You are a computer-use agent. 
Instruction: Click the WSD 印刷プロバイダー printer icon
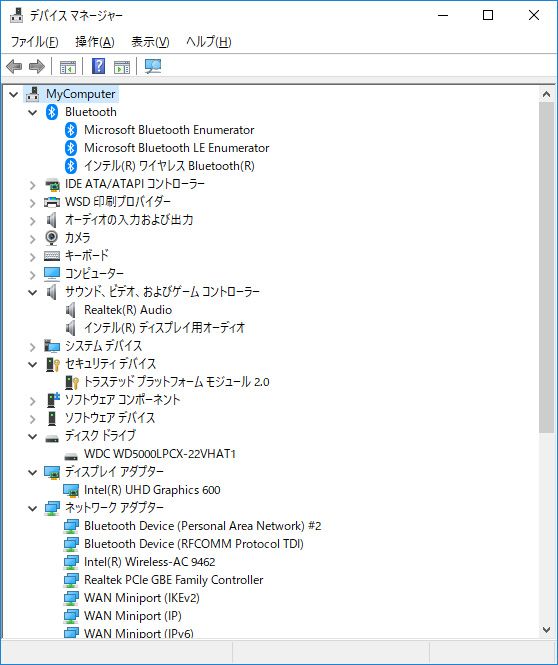52,202
